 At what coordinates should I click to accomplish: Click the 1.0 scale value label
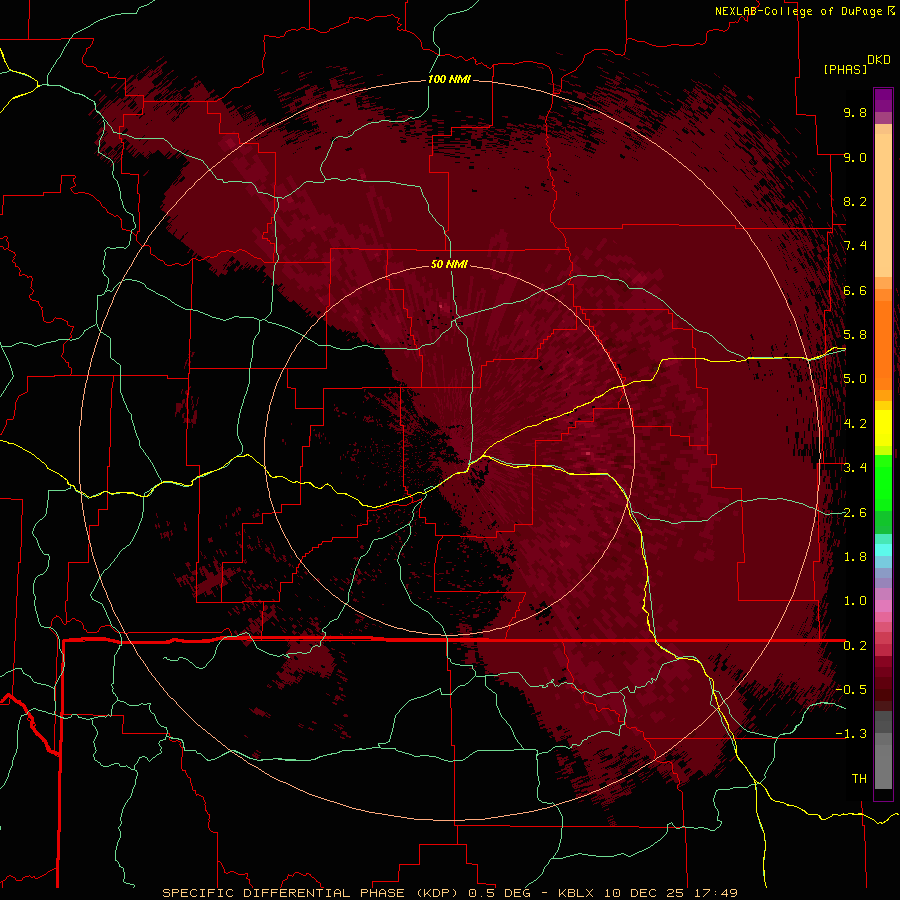(x=855, y=601)
